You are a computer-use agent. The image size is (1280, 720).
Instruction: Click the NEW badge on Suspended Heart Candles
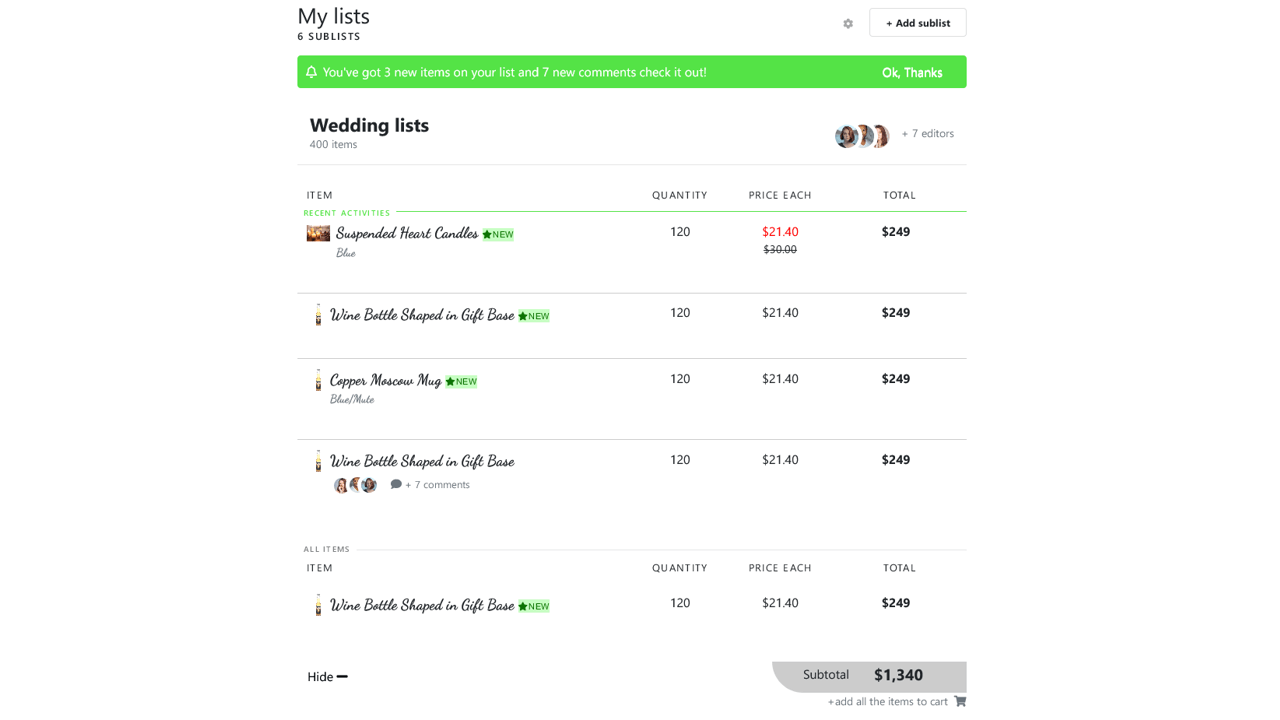[x=497, y=233]
